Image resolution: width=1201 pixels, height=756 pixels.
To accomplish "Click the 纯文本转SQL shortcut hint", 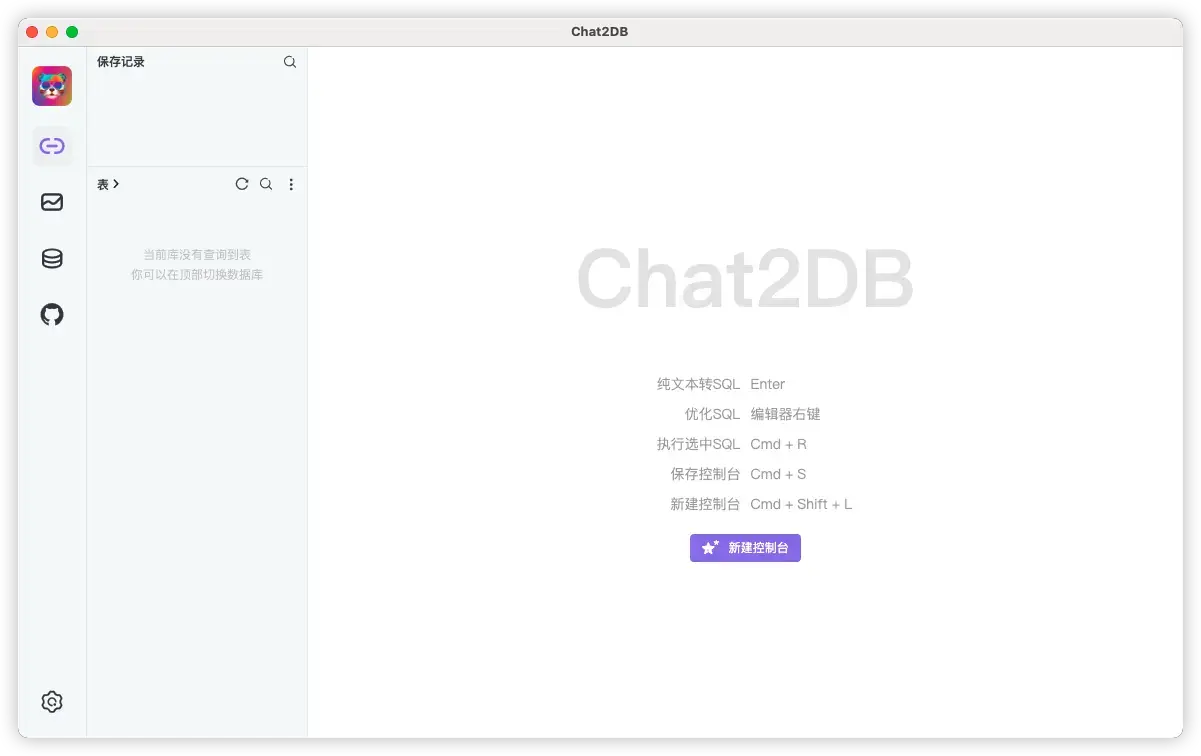I will (x=698, y=383).
